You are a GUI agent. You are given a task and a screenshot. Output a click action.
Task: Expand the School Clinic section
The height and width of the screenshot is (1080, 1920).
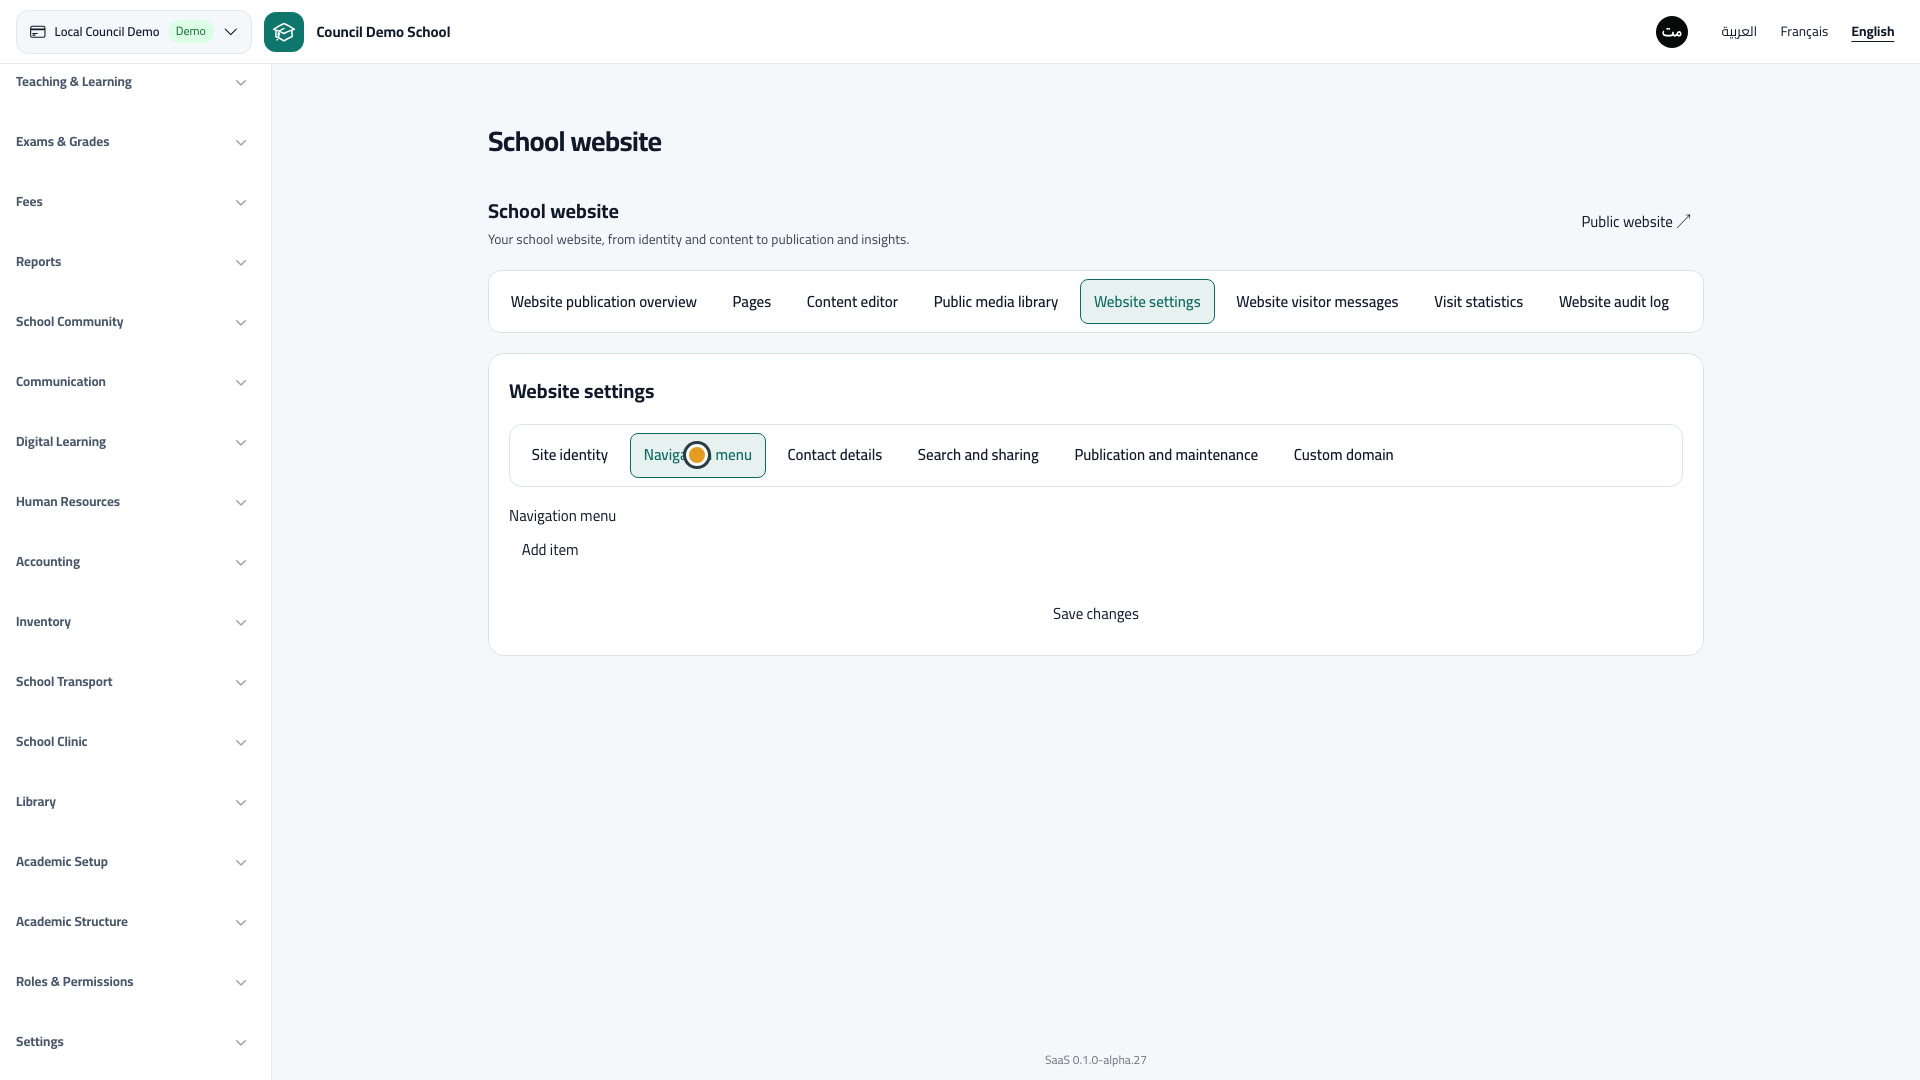[131, 742]
